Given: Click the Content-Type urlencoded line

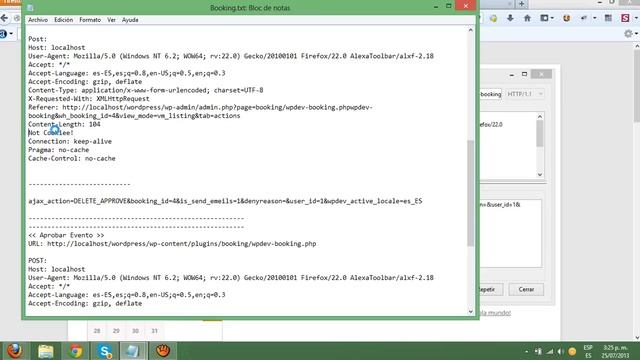Looking at the screenshot, I should point(146,90).
